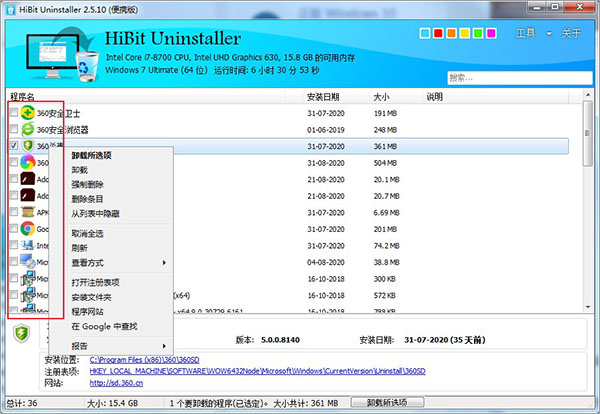Screen dimensions: 600x414
Task: Click the list scrollbar down arrow
Action: coord(588,307)
